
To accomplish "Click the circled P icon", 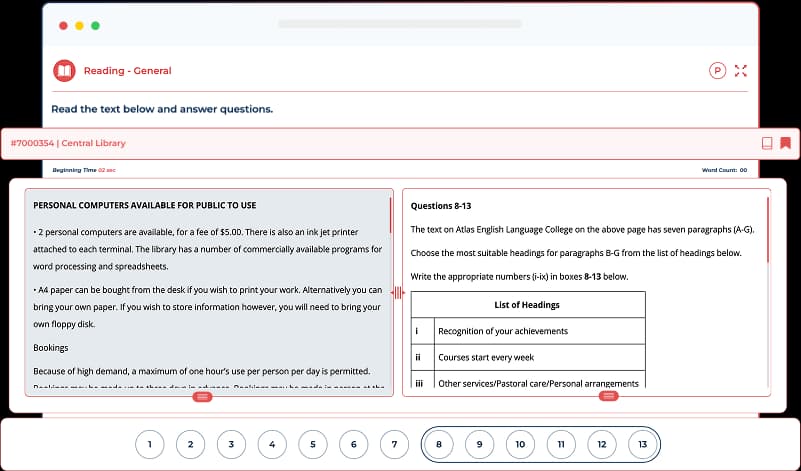I will point(717,71).
